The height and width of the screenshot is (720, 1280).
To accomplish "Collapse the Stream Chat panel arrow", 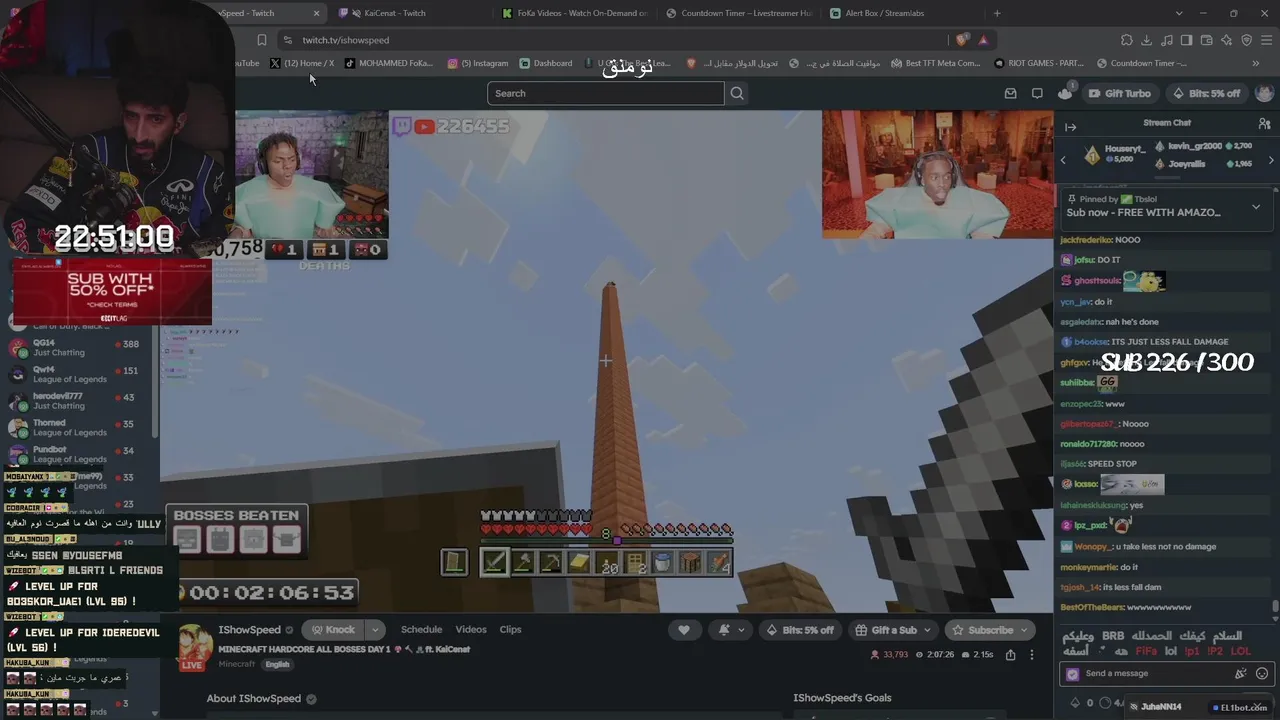I will [1070, 127].
